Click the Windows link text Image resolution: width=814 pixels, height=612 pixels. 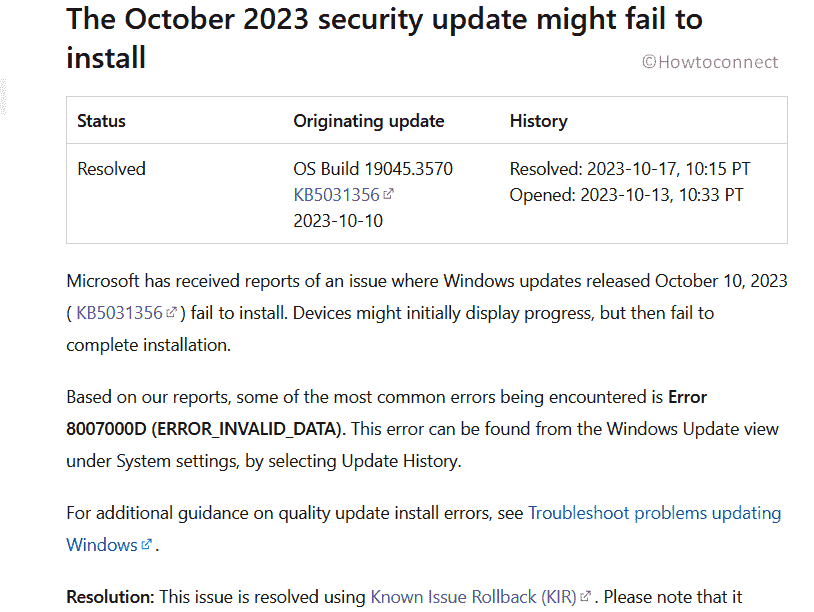pos(102,545)
